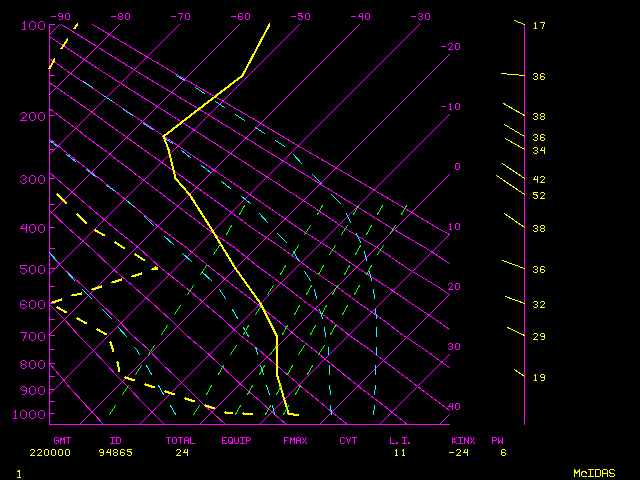Select the L.I. column header
The width and height of the screenshot is (640, 480).
coord(400,440)
